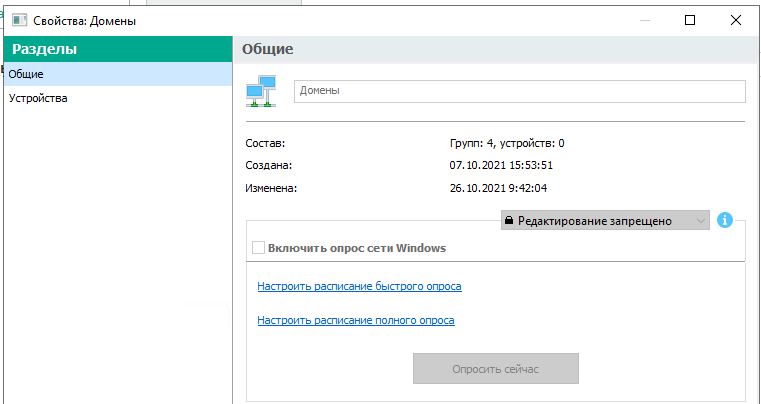Image resolution: width=761 pixels, height=404 pixels.
Task: Click the 'Общие' panel heading
Action: [267, 49]
